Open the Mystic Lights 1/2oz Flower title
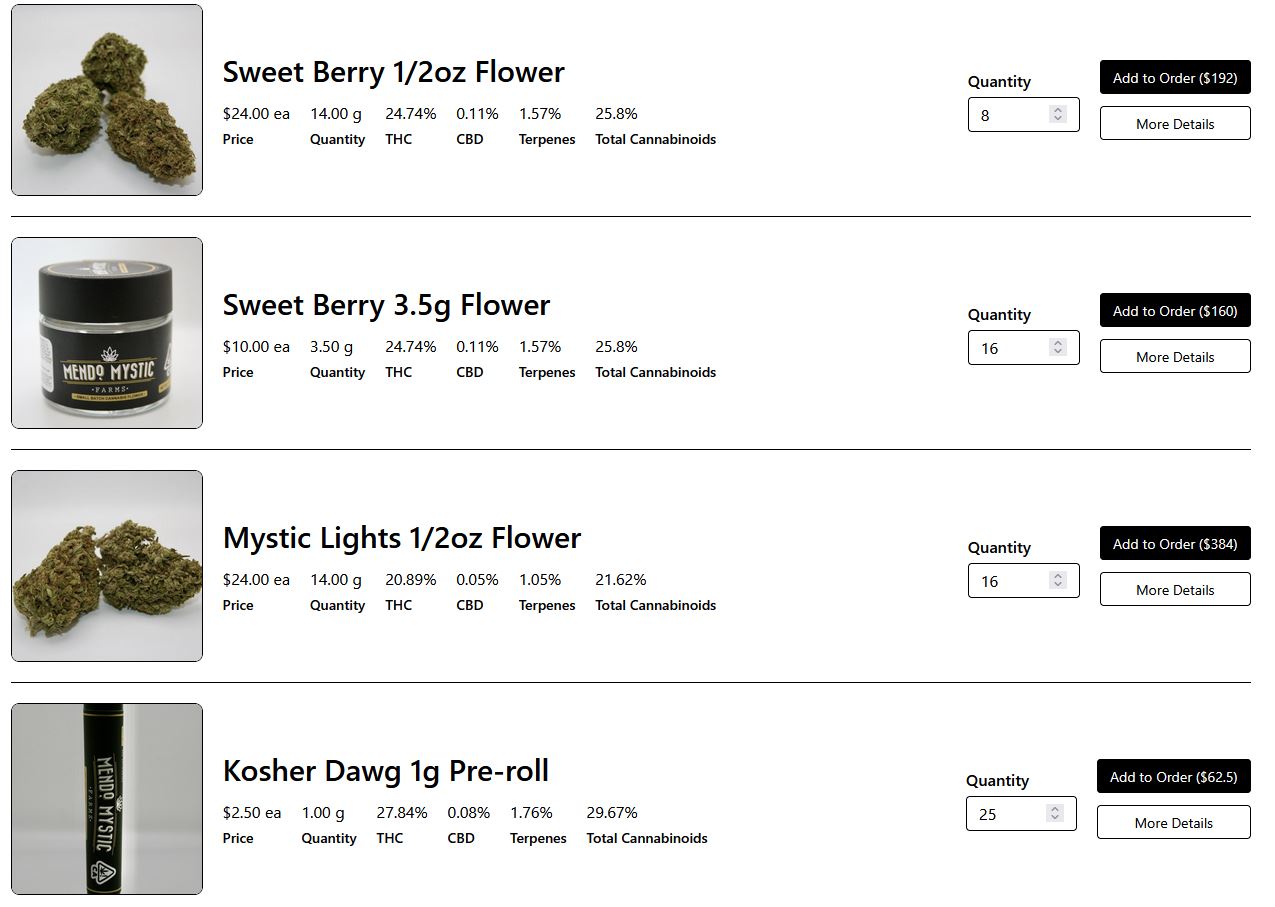This screenshot has width=1275, height=907. [x=401, y=538]
